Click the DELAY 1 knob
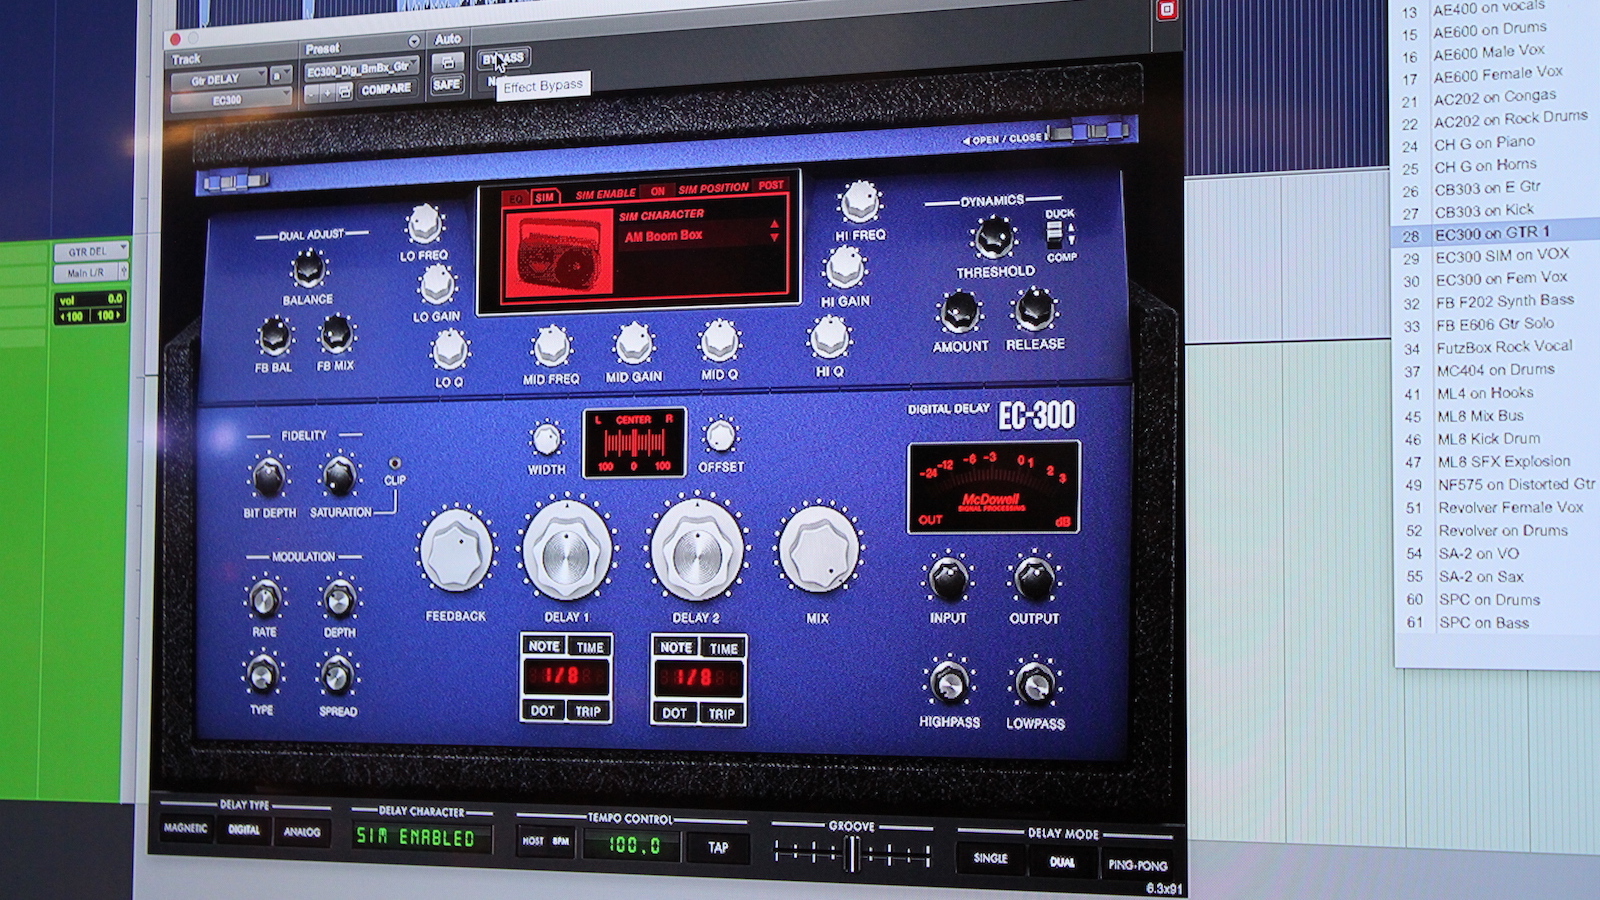The width and height of the screenshot is (1600, 900). coord(566,551)
